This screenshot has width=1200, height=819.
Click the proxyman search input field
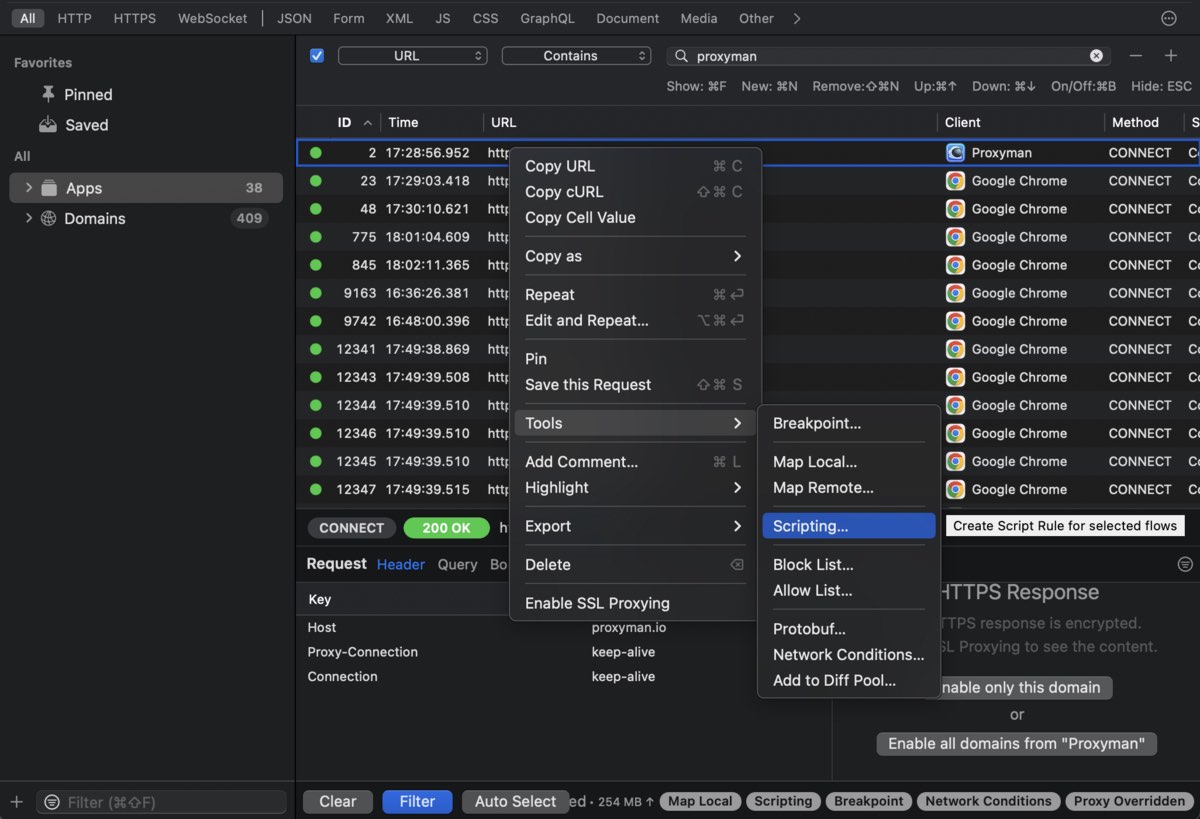(x=888, y=56)
